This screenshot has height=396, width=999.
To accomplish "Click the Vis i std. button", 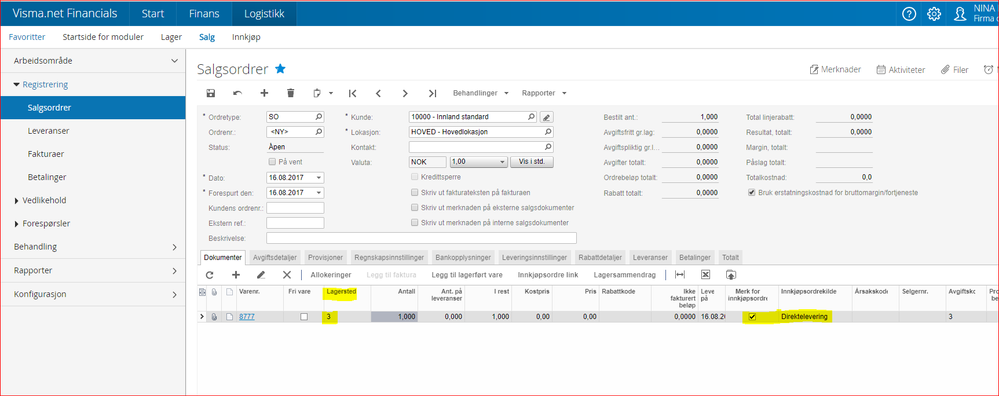I will [x=532, y=162].
